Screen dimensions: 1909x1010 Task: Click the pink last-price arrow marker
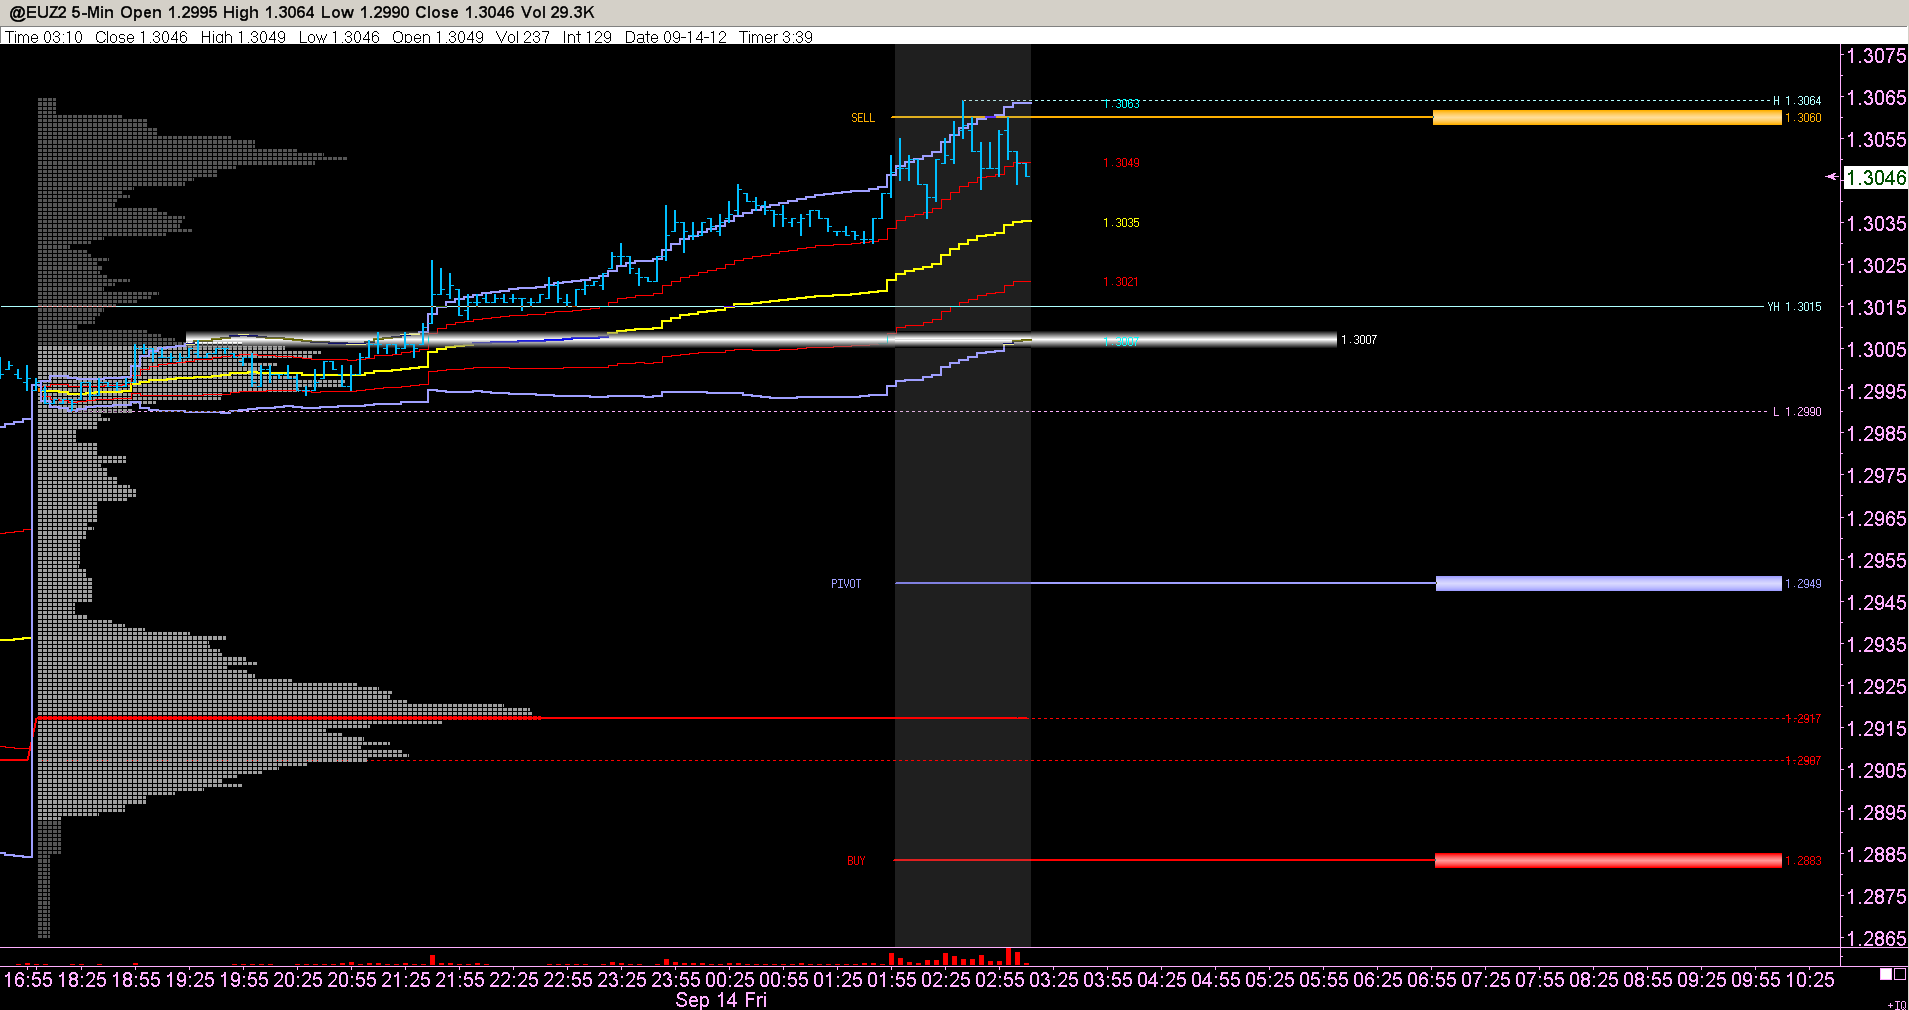(1832, 177)
